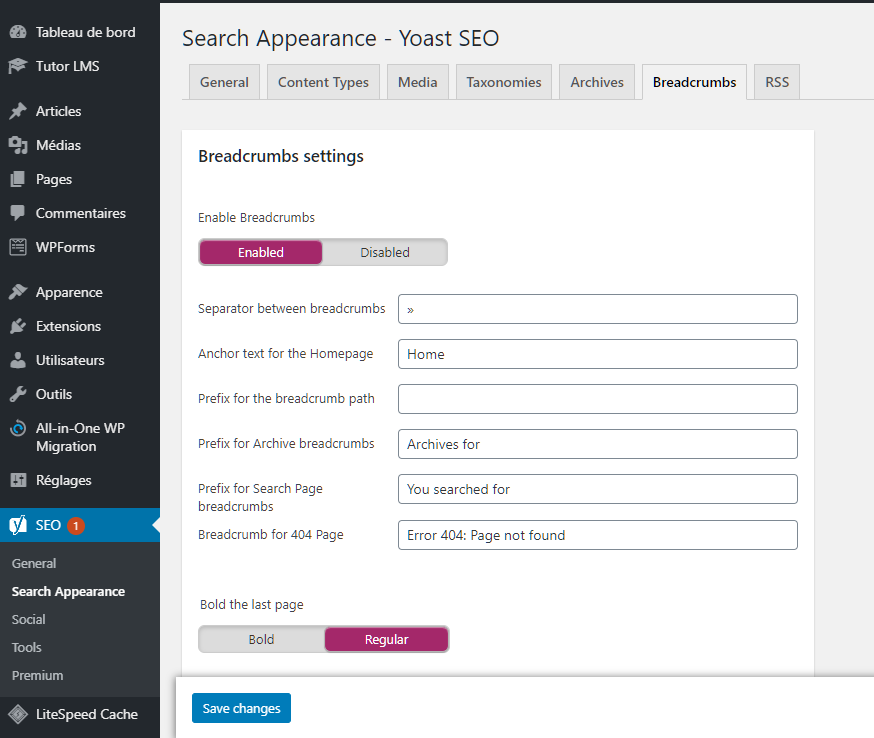This screenshot has width=874, height=738.
Task: Disable breadcrumbs using the Disabled toggle
Action: (385, 252)
